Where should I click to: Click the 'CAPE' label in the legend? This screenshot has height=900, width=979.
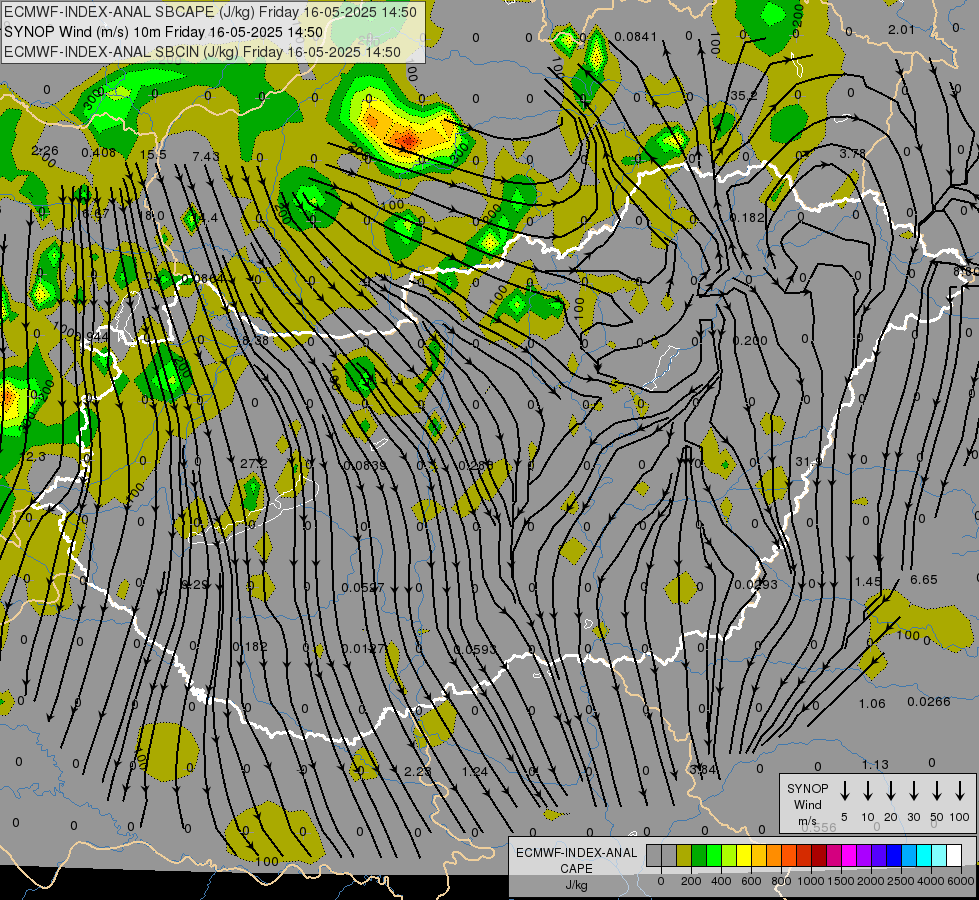(x=576, y=869)
